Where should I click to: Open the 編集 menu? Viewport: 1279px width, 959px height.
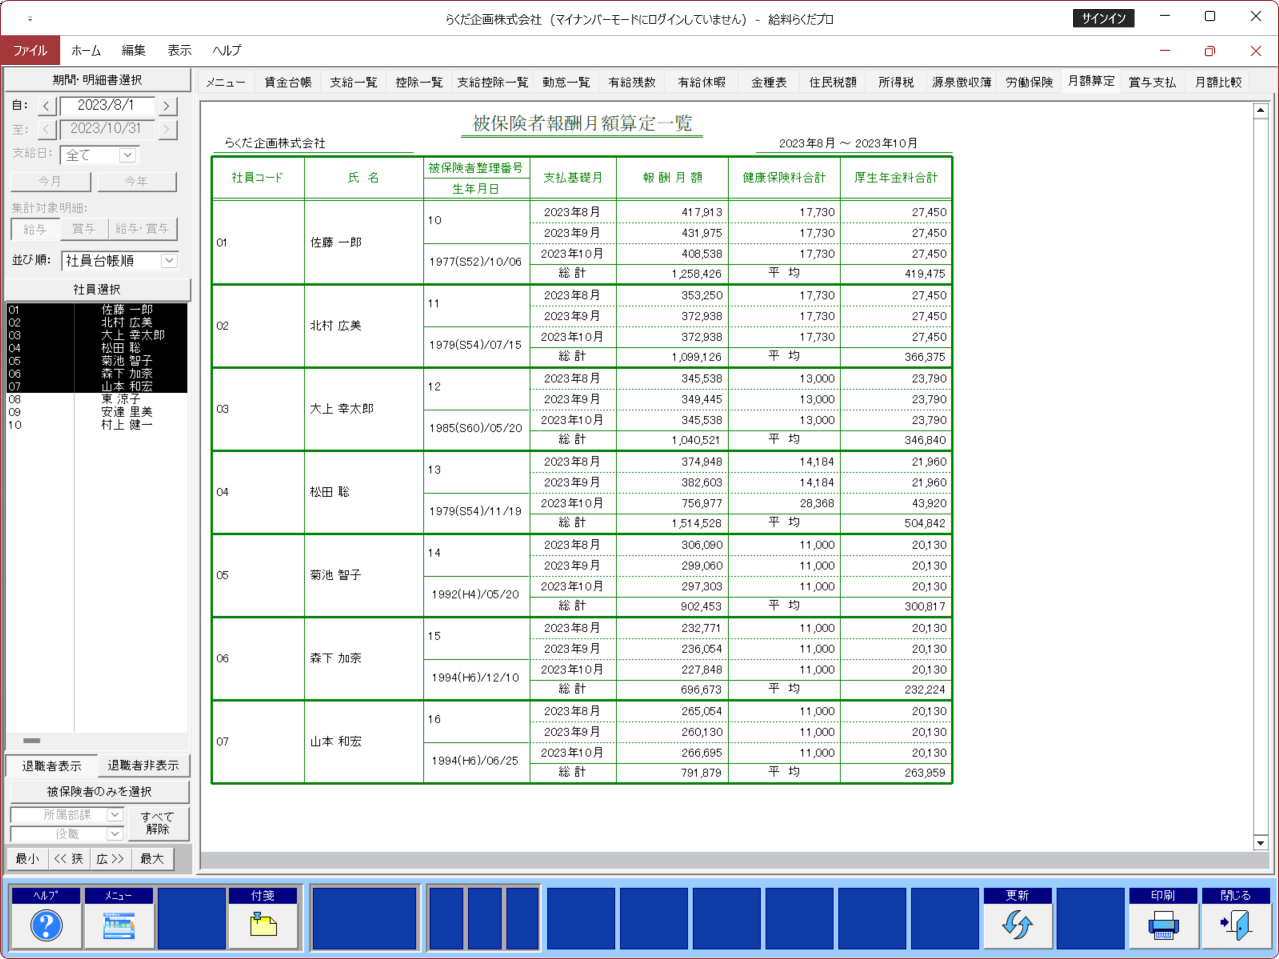tap(134, 50)
